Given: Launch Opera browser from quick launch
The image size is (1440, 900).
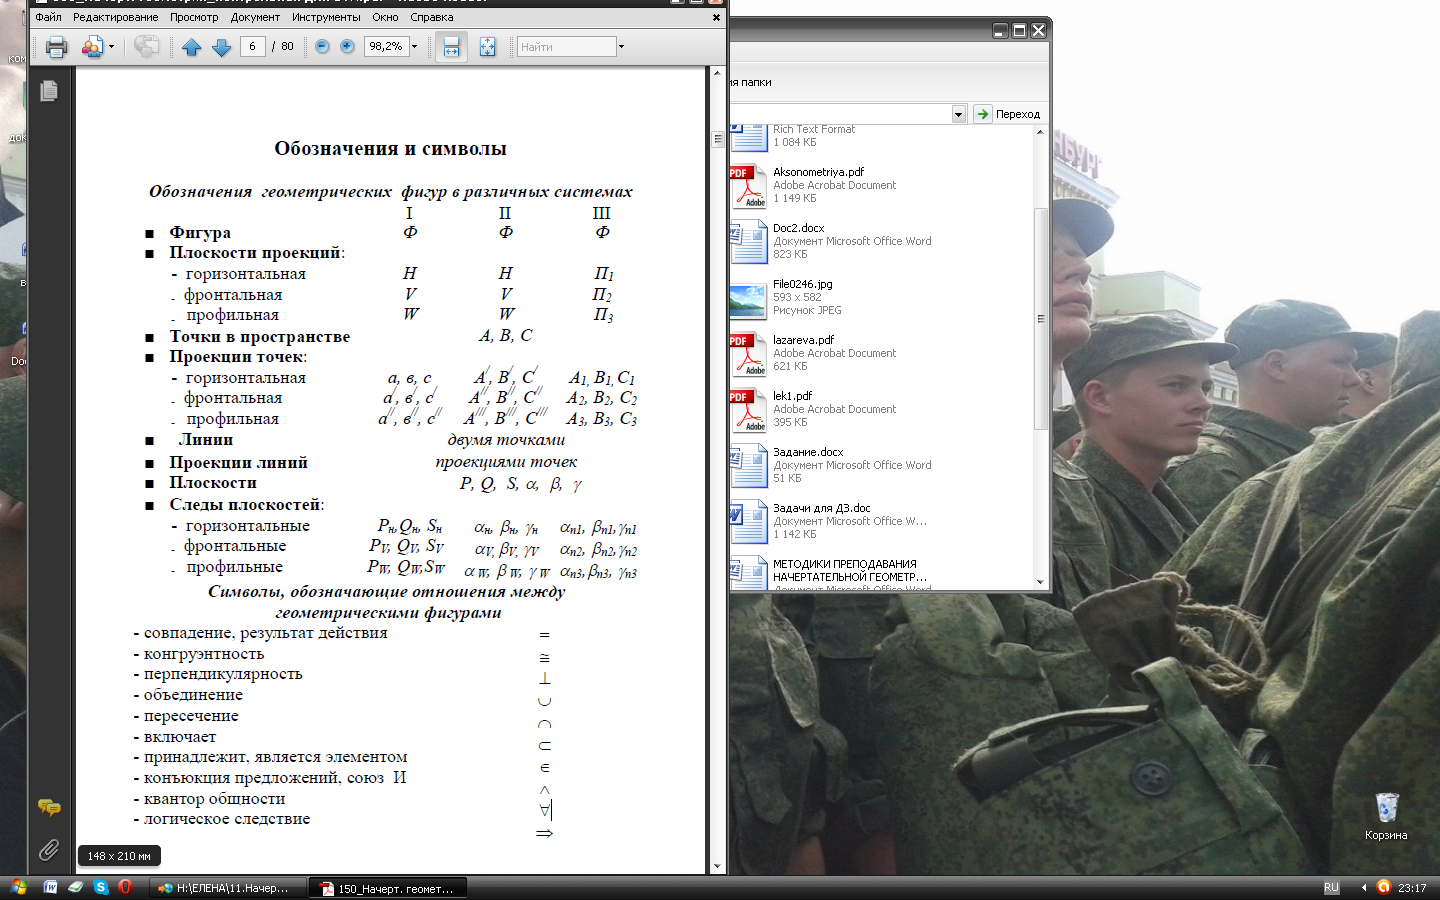Looking at the screenshot, I should (x=125, y=887).
